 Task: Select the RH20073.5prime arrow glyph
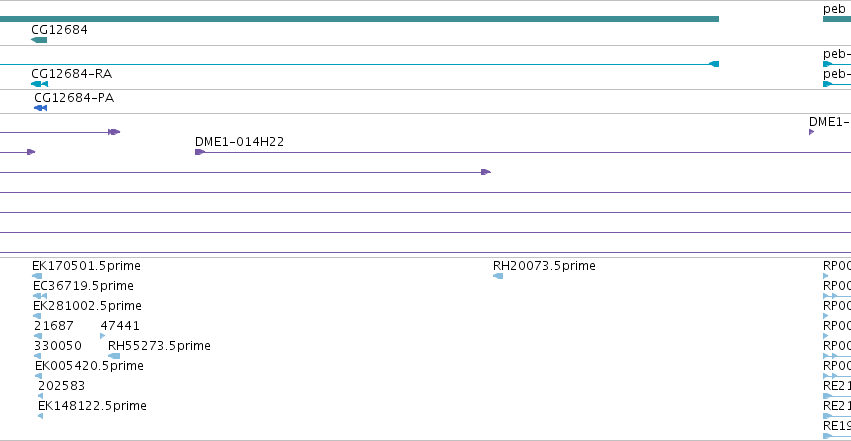pos(498,276)
